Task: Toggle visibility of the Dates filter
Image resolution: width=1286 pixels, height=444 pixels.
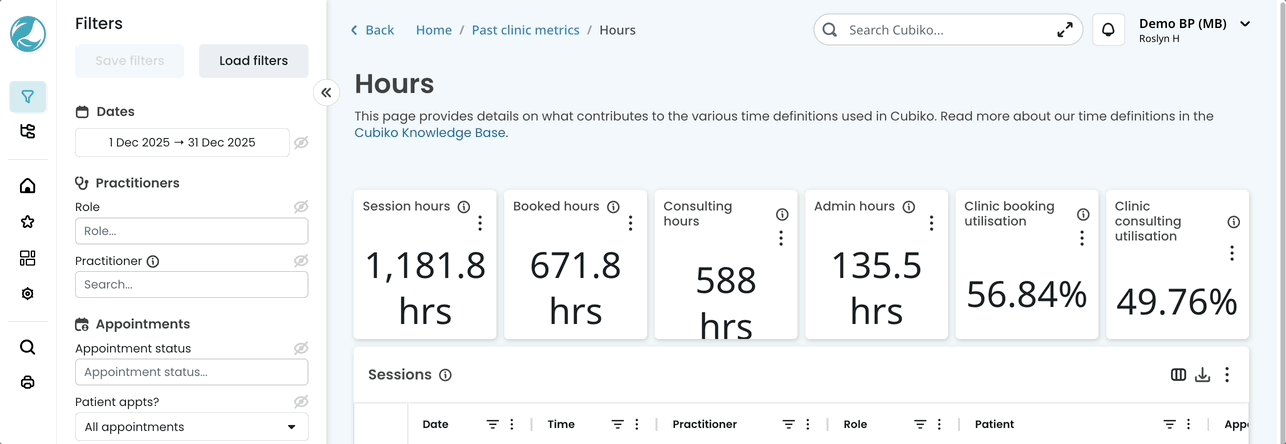Action: 301,143
